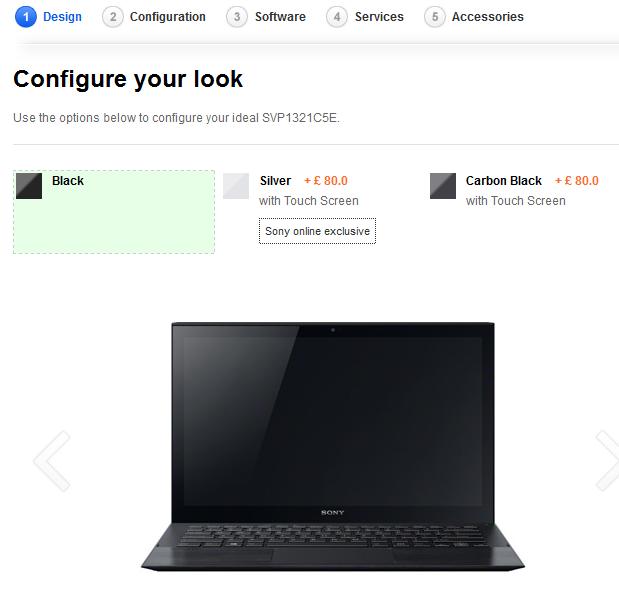Viewport: 619px width, 599px height.
Task: Click the step 5 circle icon
Action: point(435,17)
